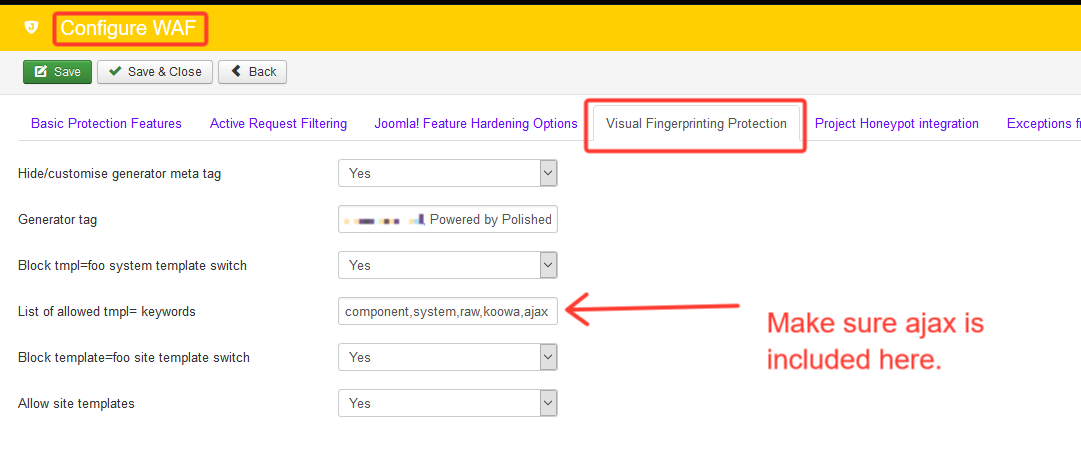Click the green Save button
Viewport: 1081px width, 450px height.
(58, 72)
